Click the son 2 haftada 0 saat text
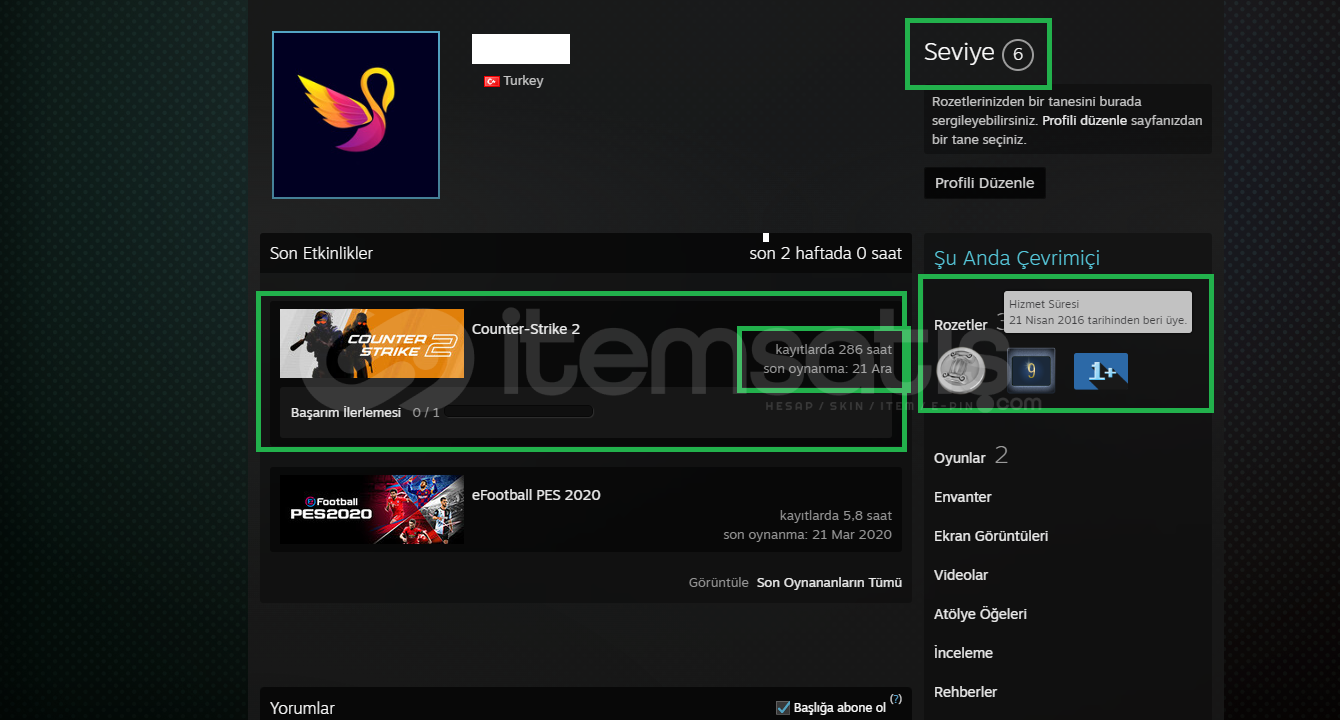The width and height of the screenshot is (1340, 720). 826,254
